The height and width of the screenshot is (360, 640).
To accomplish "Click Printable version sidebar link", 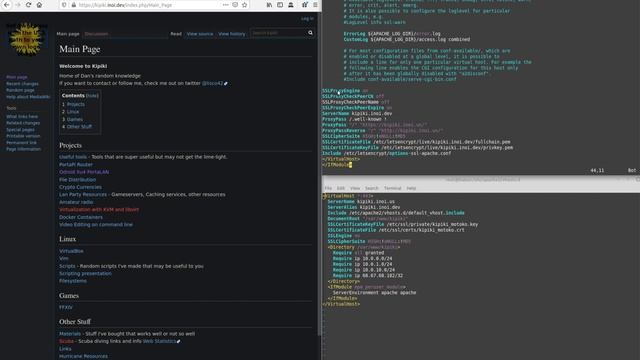I will 23,136.
